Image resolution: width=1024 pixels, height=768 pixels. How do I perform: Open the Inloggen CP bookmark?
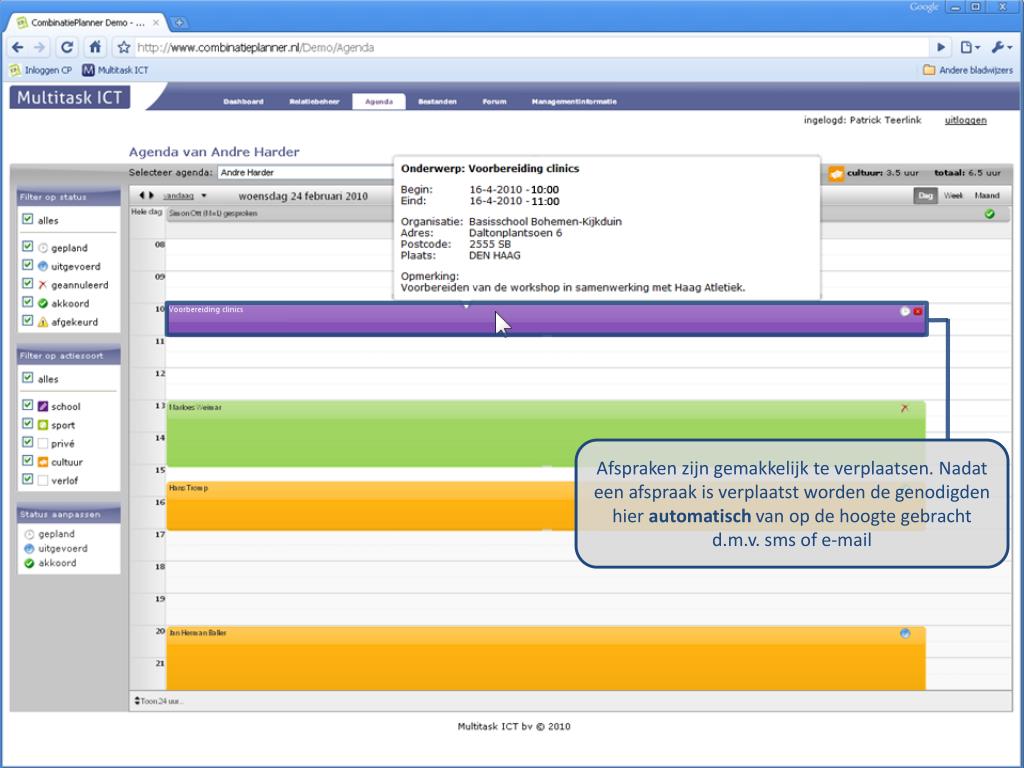[x=41, y=70]
